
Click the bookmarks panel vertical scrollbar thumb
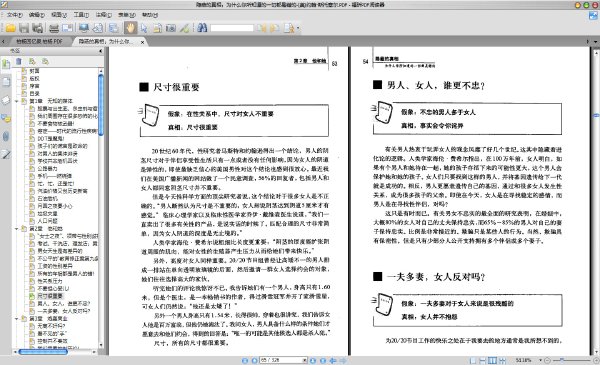click(101, 105)
